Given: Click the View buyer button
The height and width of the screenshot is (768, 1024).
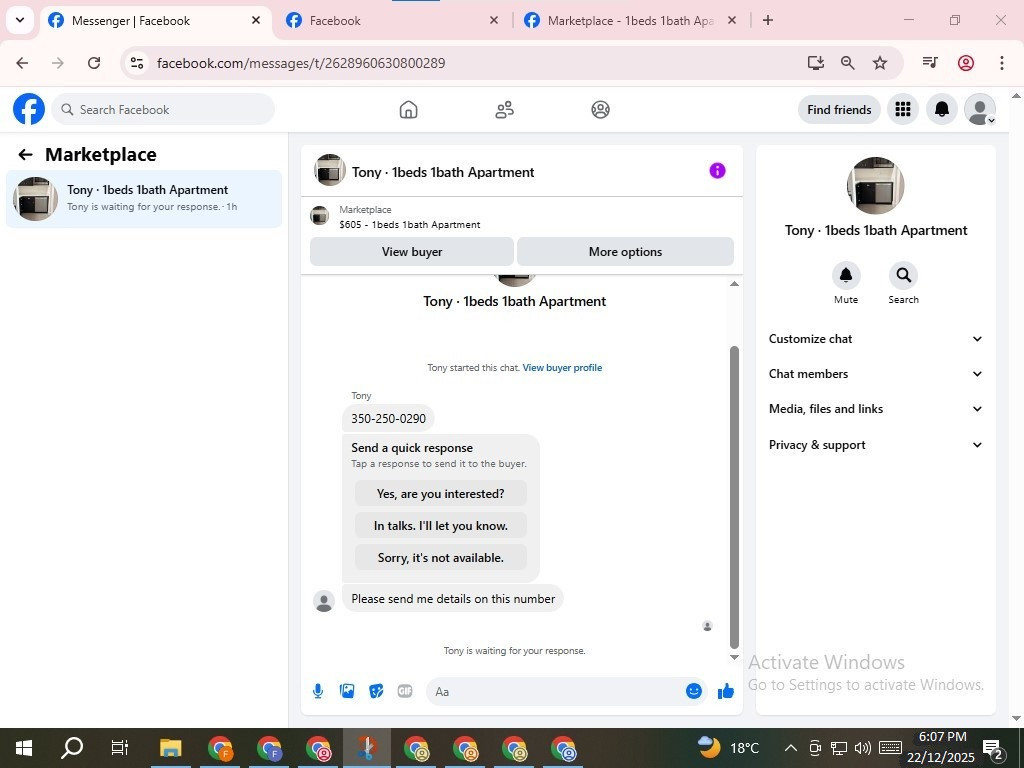Looking at the screenshot, I should click(412, 251).
